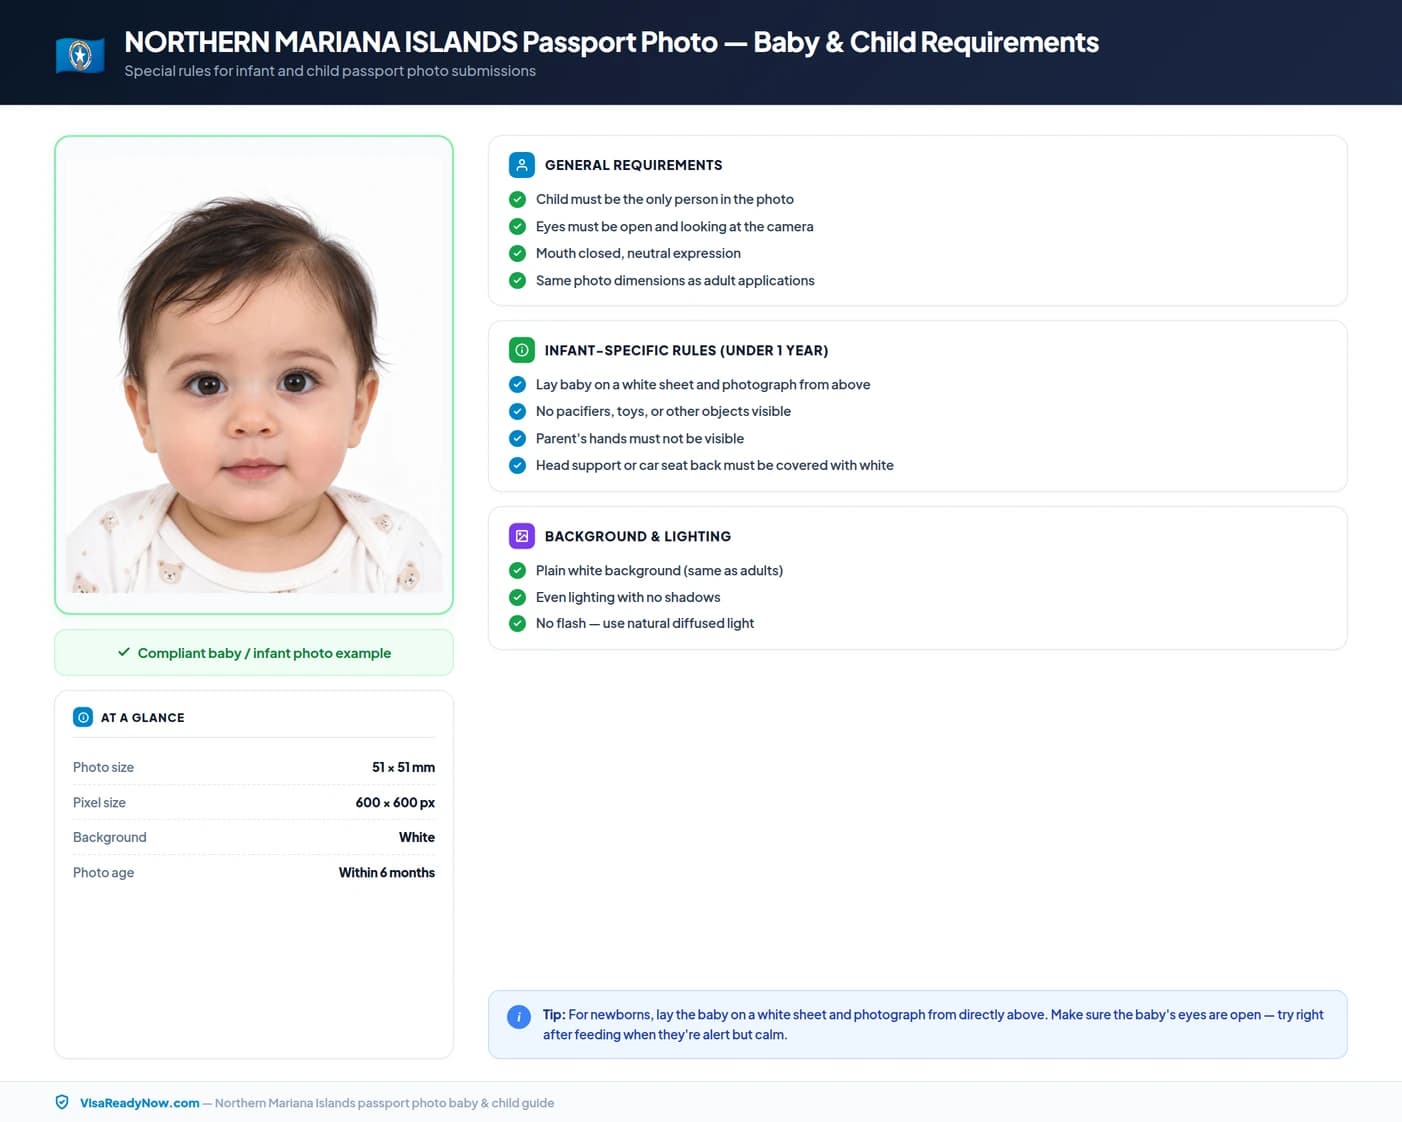Click the 'Pixel size' row label
Image resolution: width=1402 pixels, height=1122 pixels.
(99, 802)
